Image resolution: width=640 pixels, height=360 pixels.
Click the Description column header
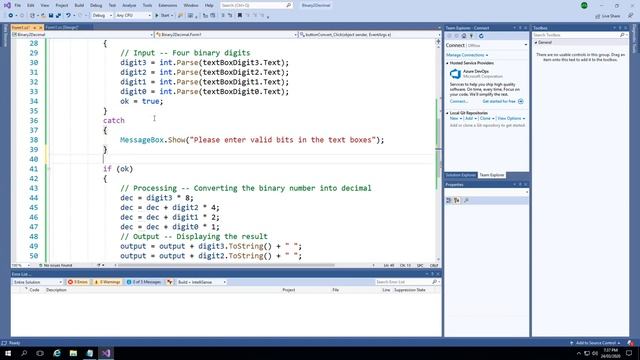[x=56, y=290]
